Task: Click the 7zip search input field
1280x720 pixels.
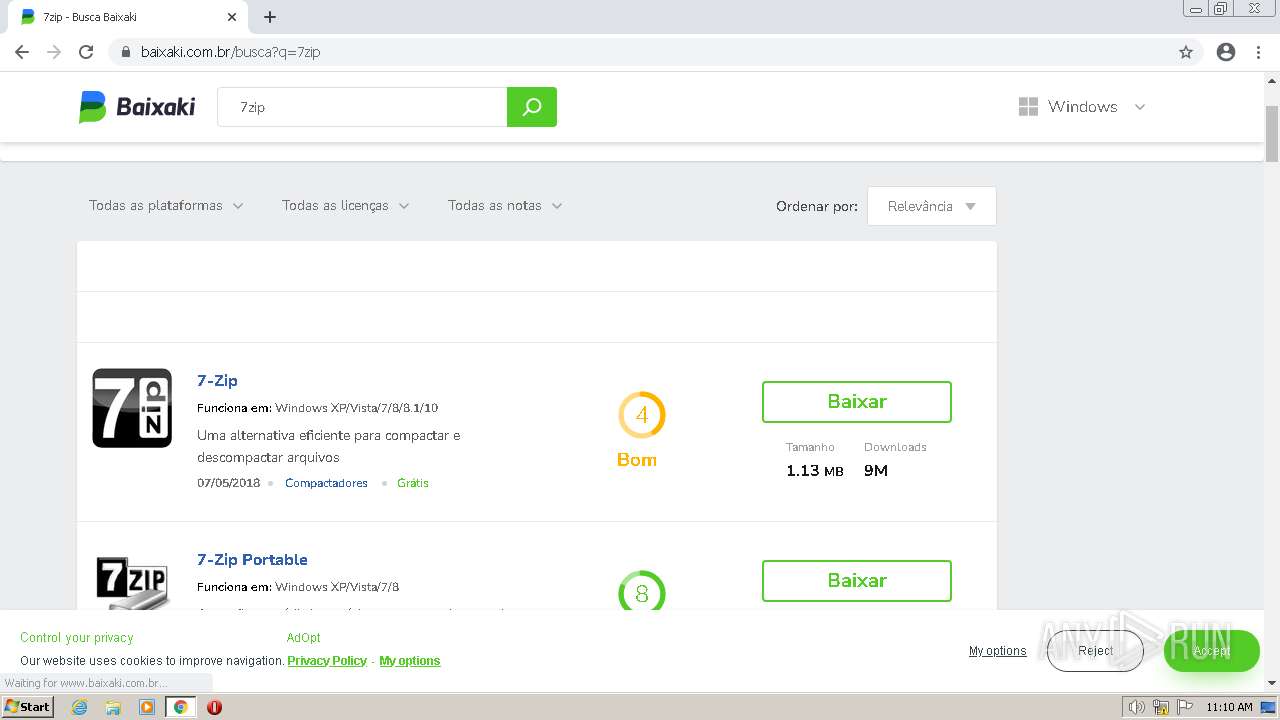Action: (362, 107)
